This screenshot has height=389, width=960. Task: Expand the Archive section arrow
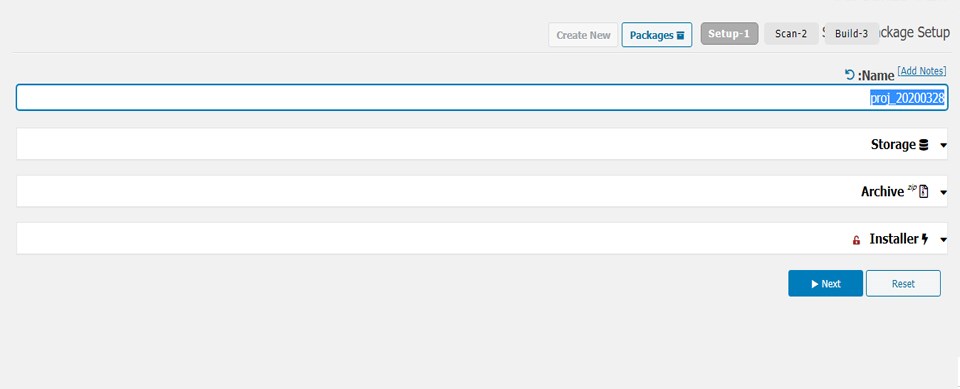pos(943,192)
